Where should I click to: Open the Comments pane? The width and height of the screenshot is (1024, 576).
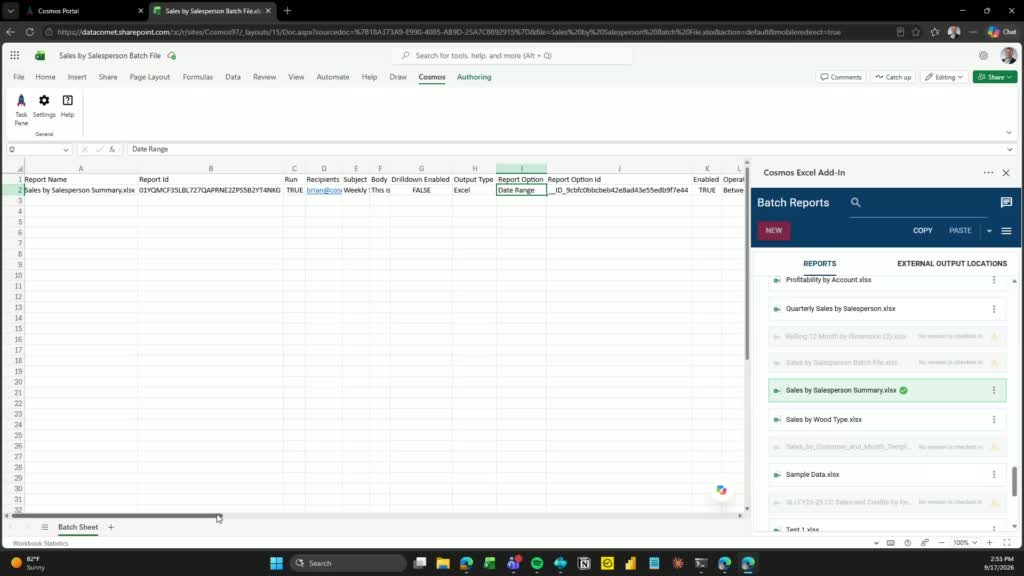(840, 77)
